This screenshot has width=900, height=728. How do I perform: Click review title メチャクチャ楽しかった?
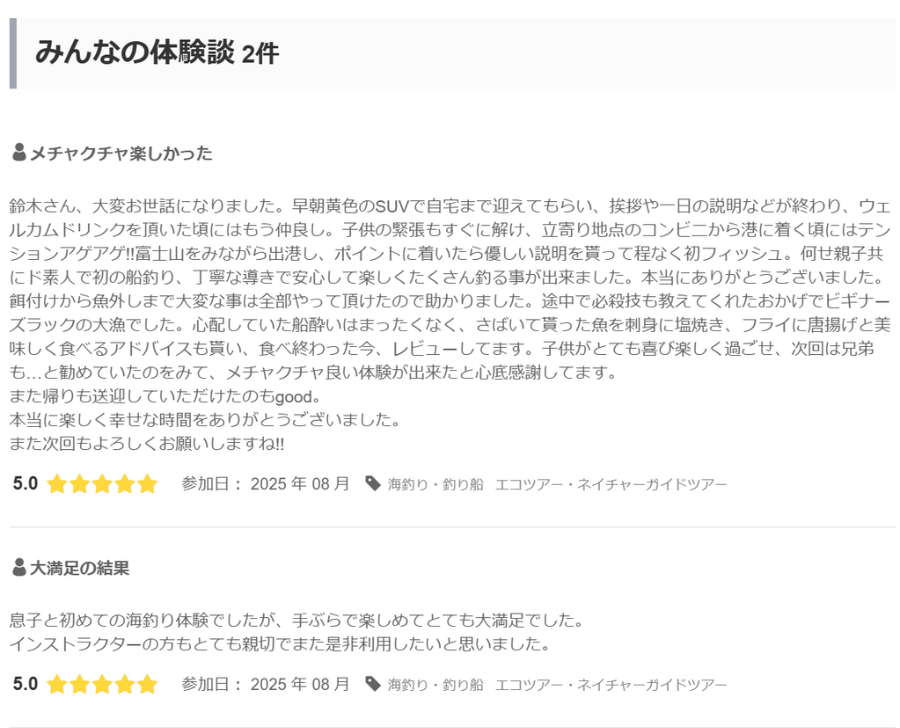click(121, 153)
